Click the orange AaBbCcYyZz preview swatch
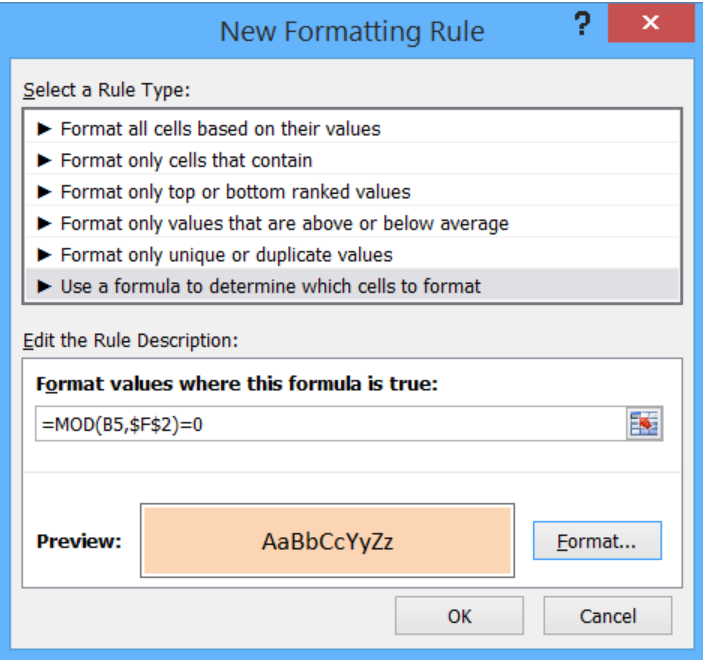This screenshot has height=660, width=703. [327, 541]
